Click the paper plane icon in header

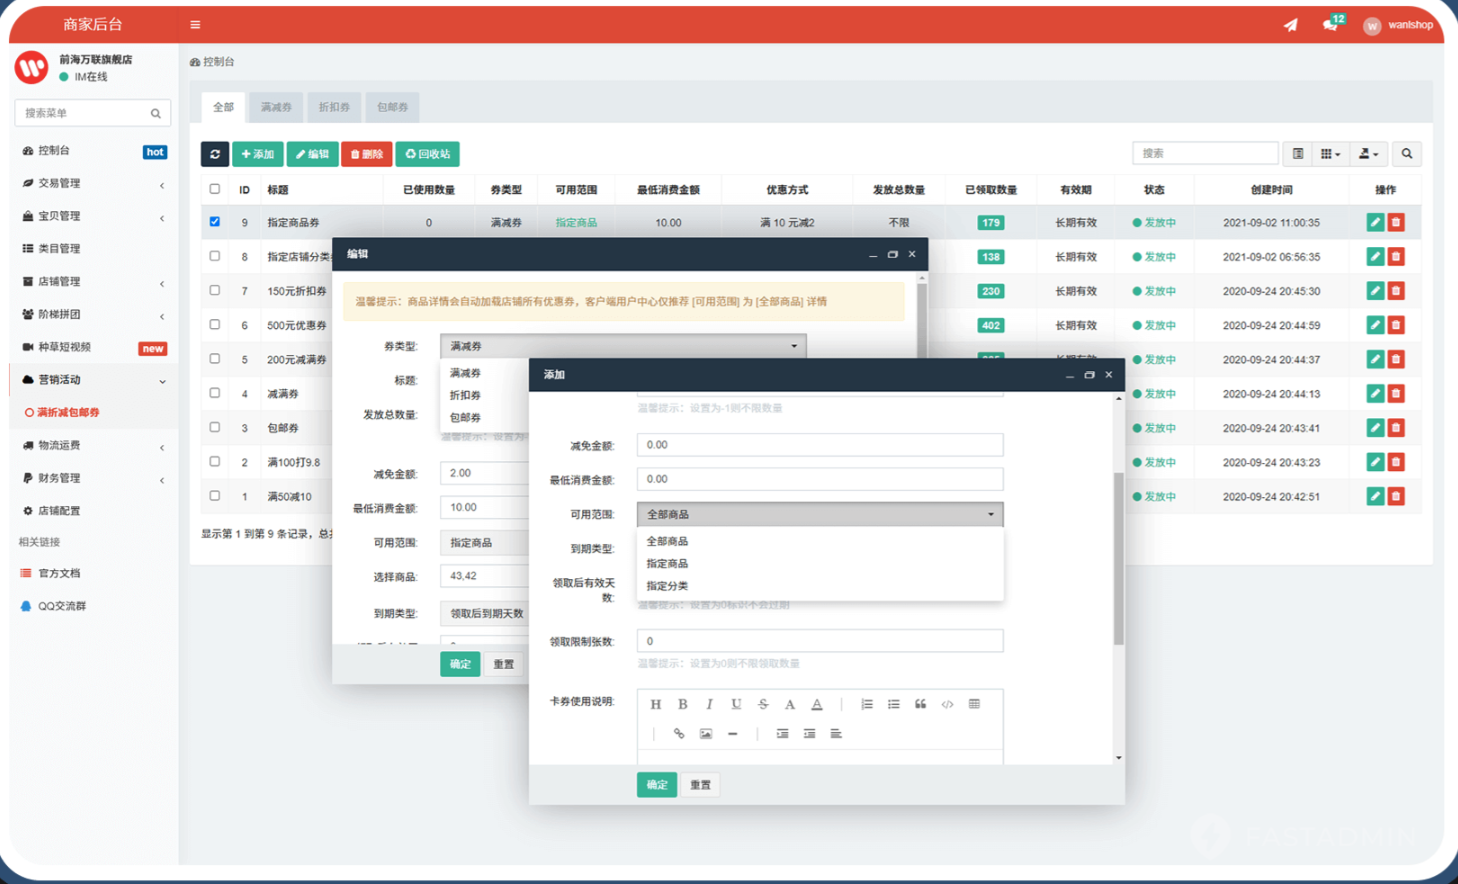pyautogui.click(x=1291, y=25)
